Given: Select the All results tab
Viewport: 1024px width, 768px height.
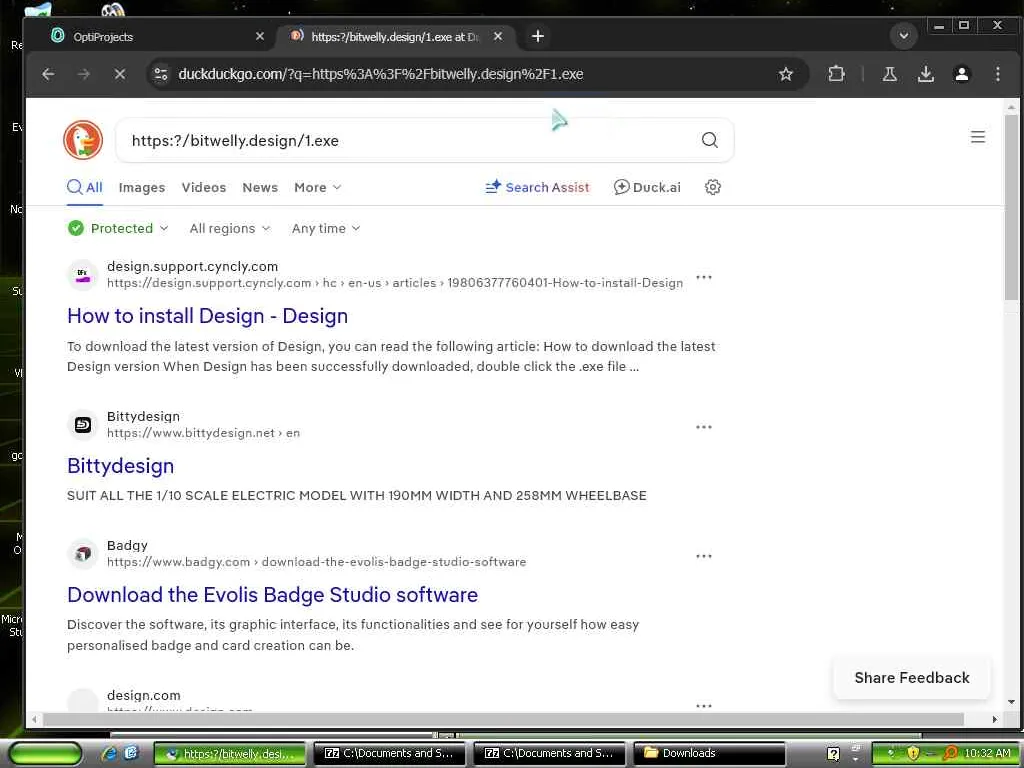Looking at the screenshot, I should (85, 187).
